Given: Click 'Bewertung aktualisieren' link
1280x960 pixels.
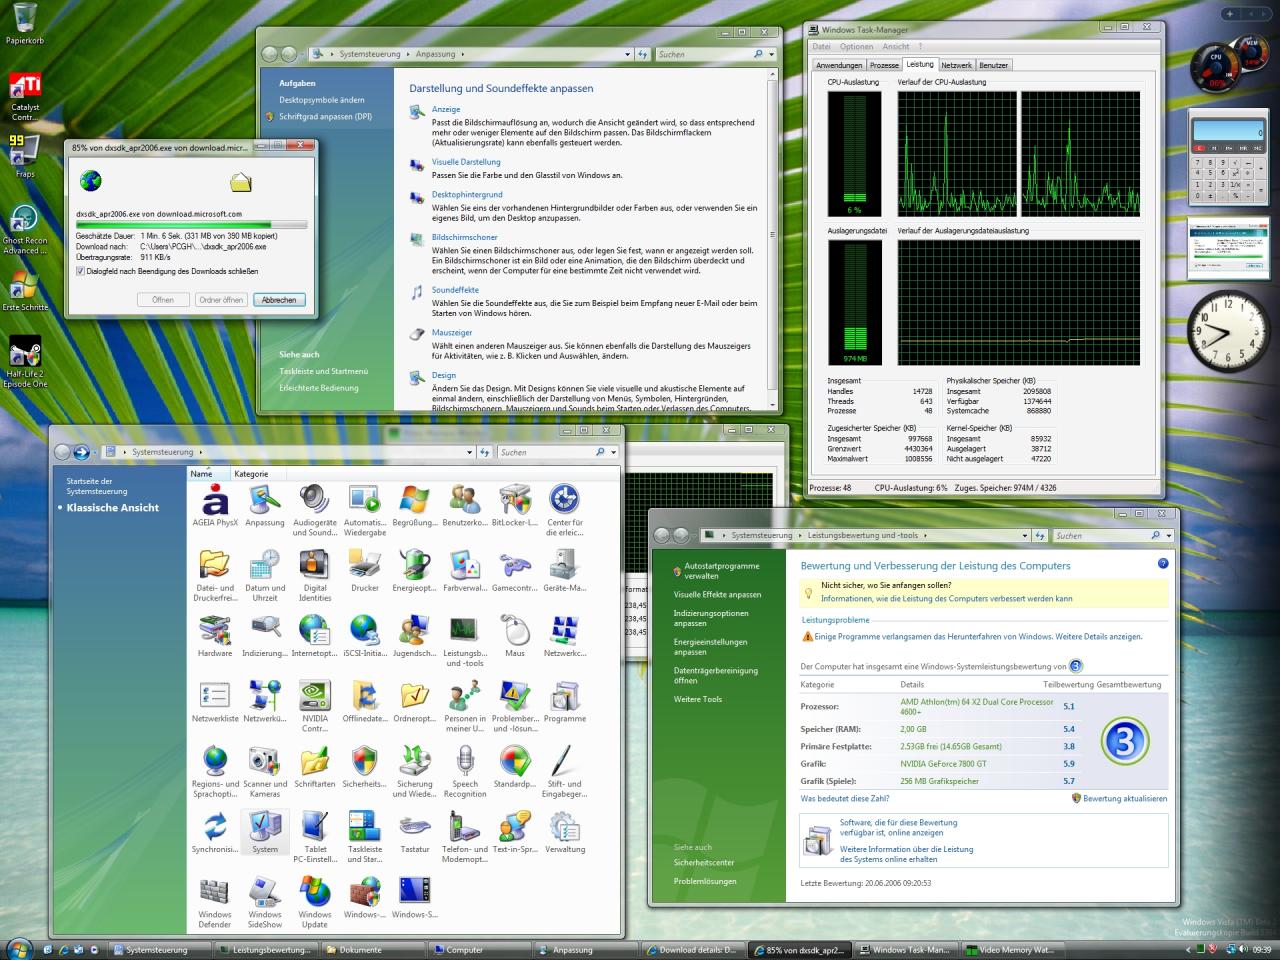Looking at the screenshot, I should point(1125,799).
